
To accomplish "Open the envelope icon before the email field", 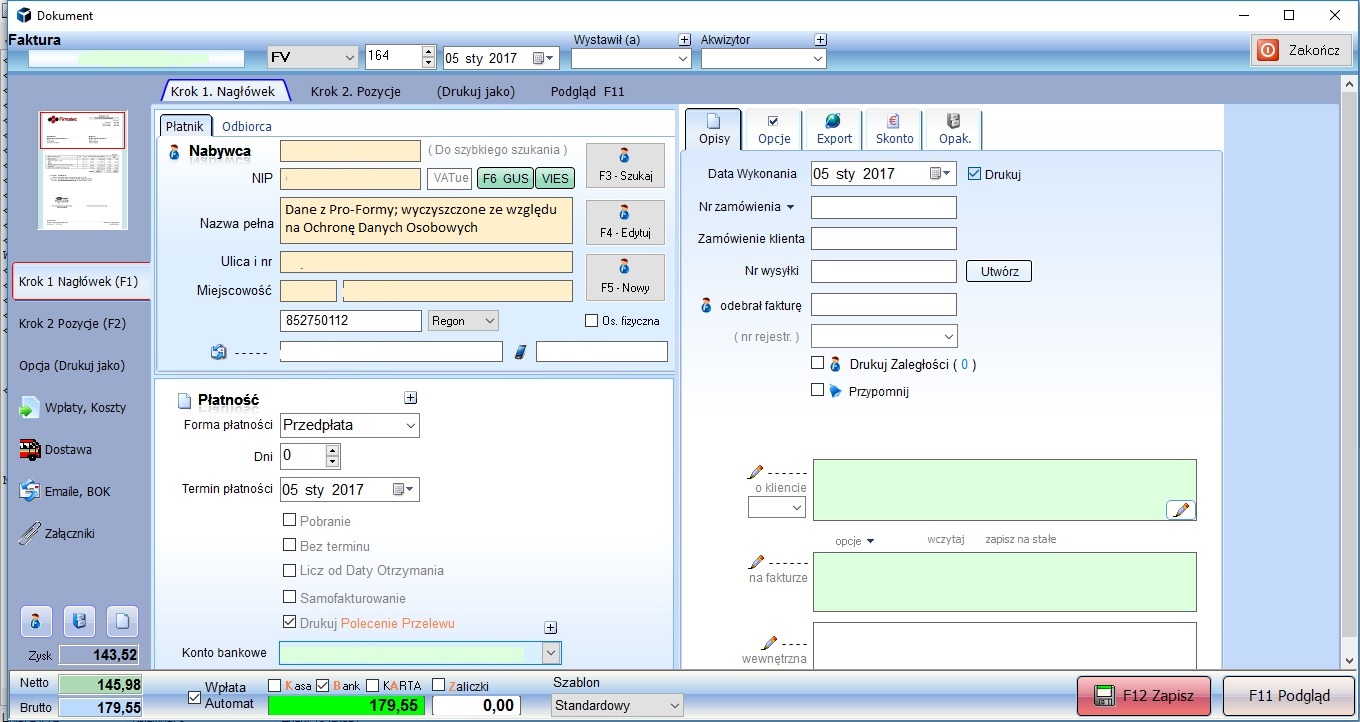I will (219, 352).
